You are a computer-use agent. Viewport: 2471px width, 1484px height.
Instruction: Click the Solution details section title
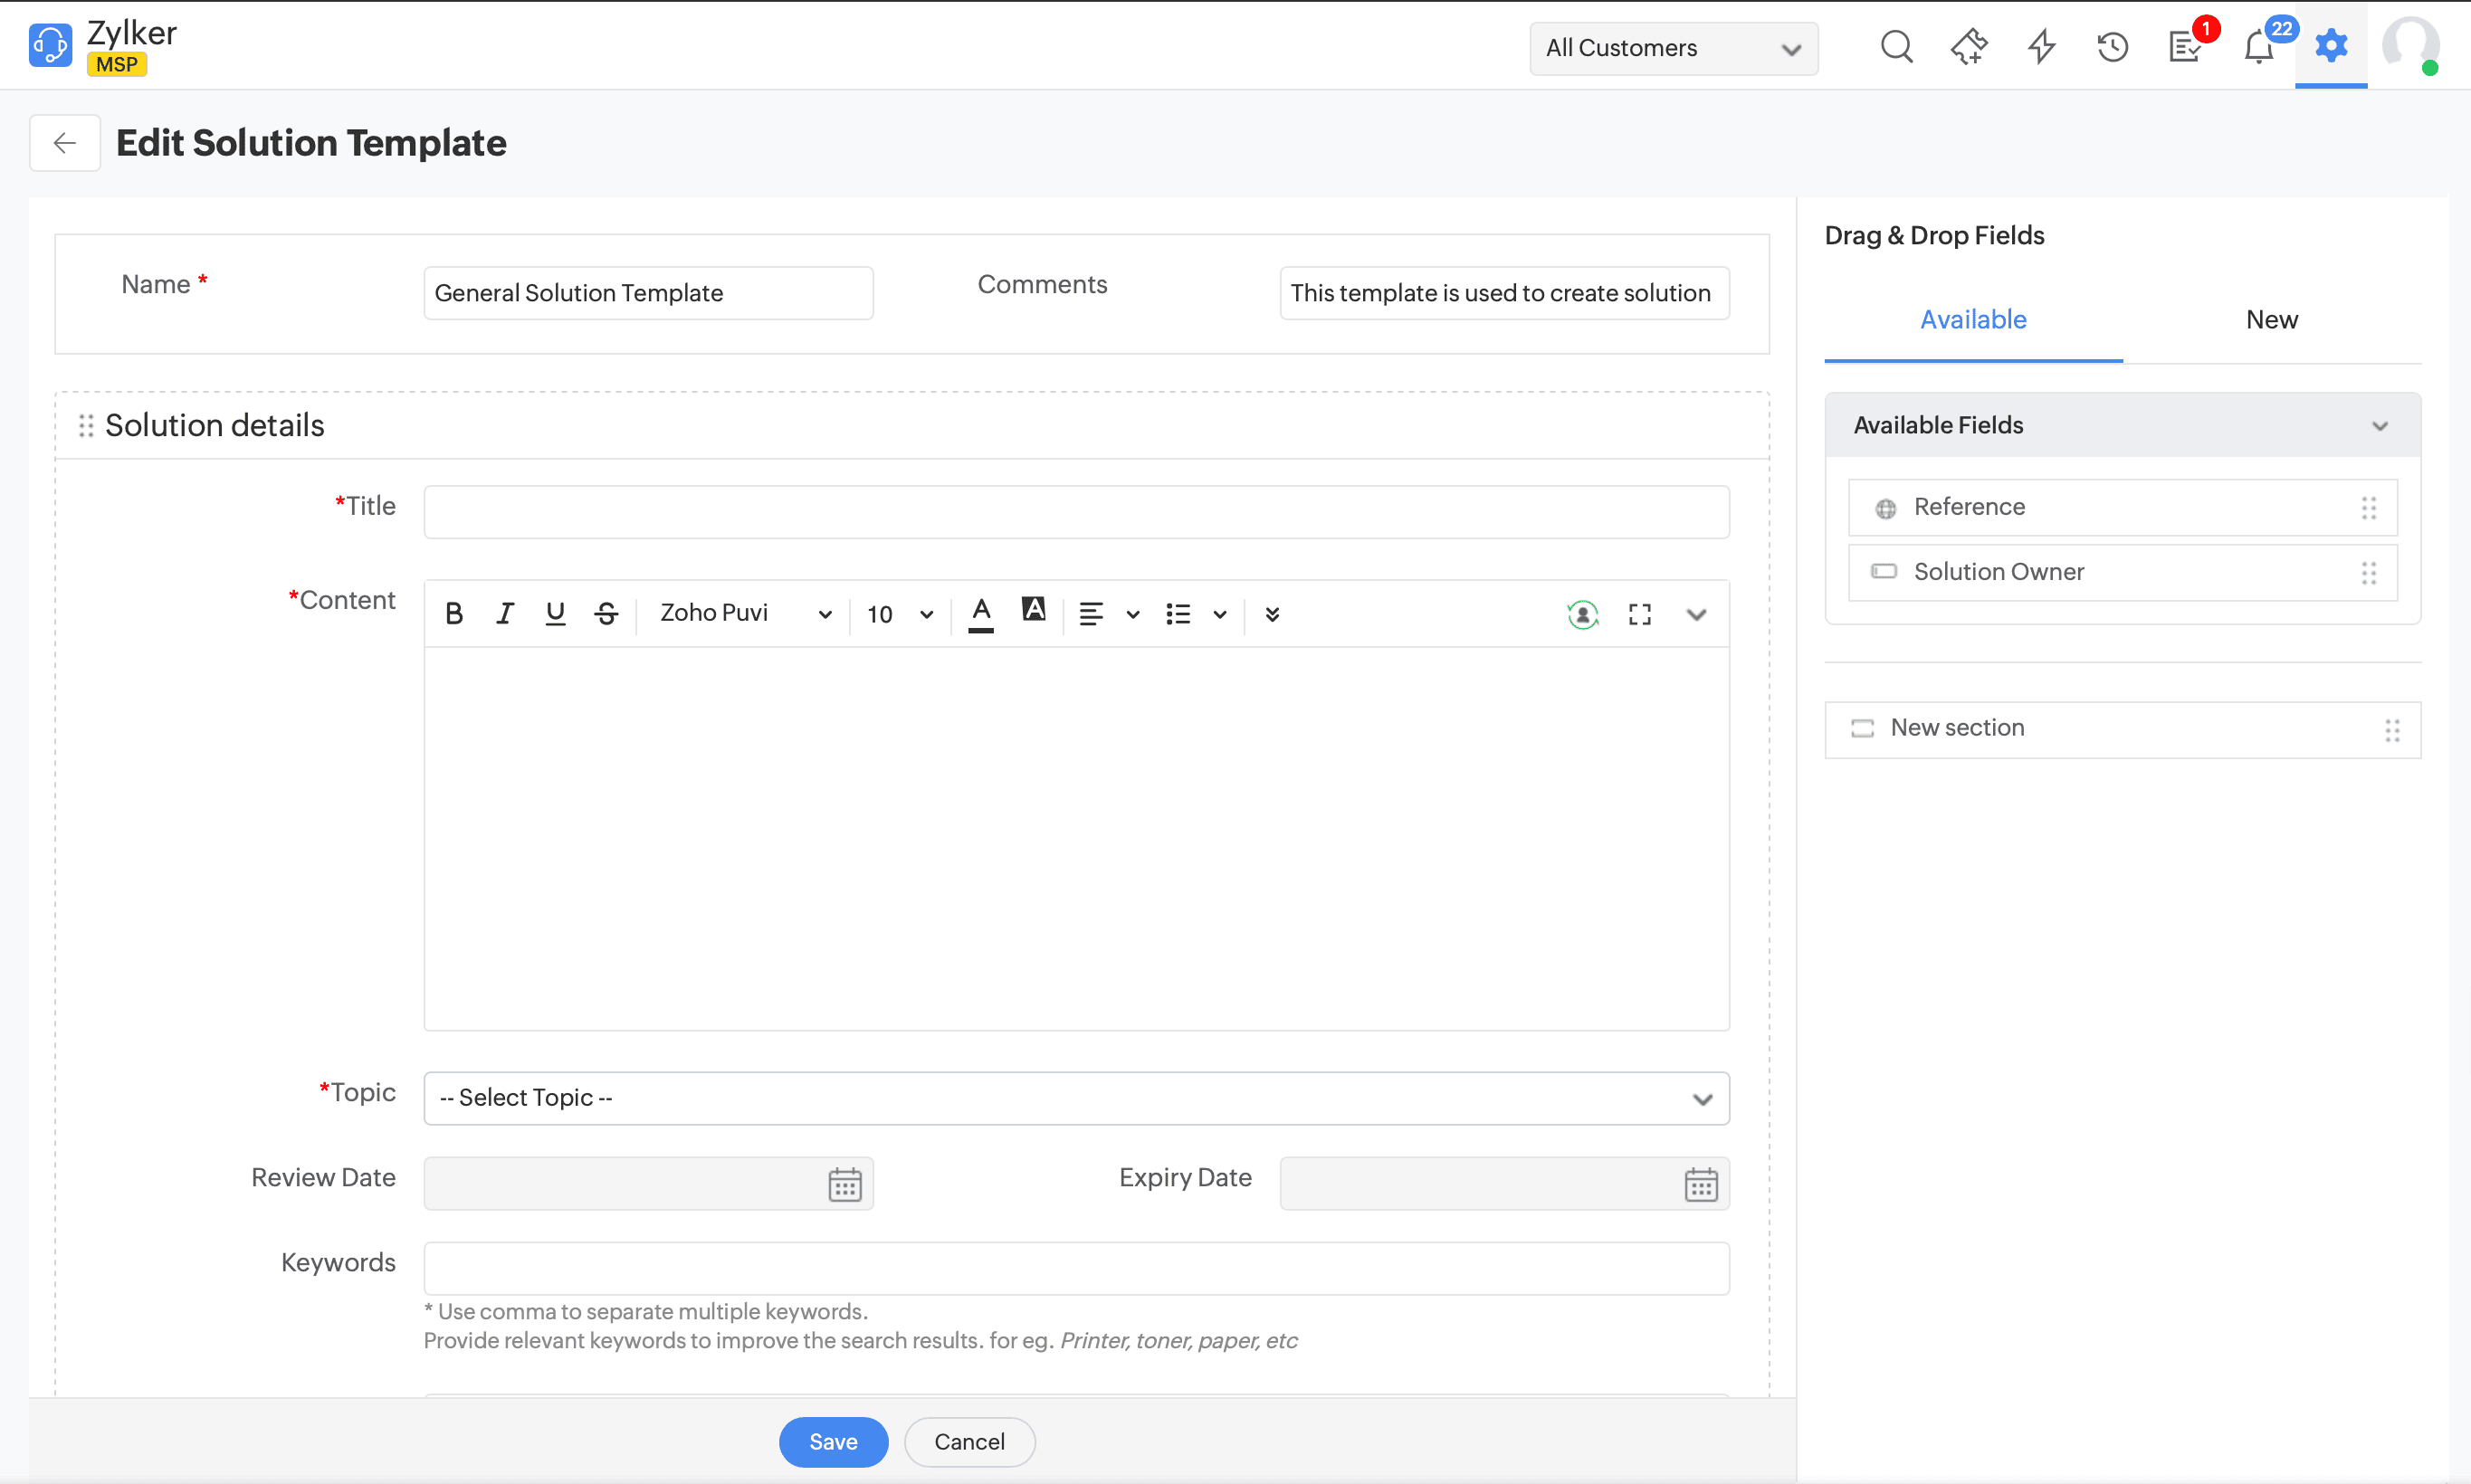pos(214,426)
